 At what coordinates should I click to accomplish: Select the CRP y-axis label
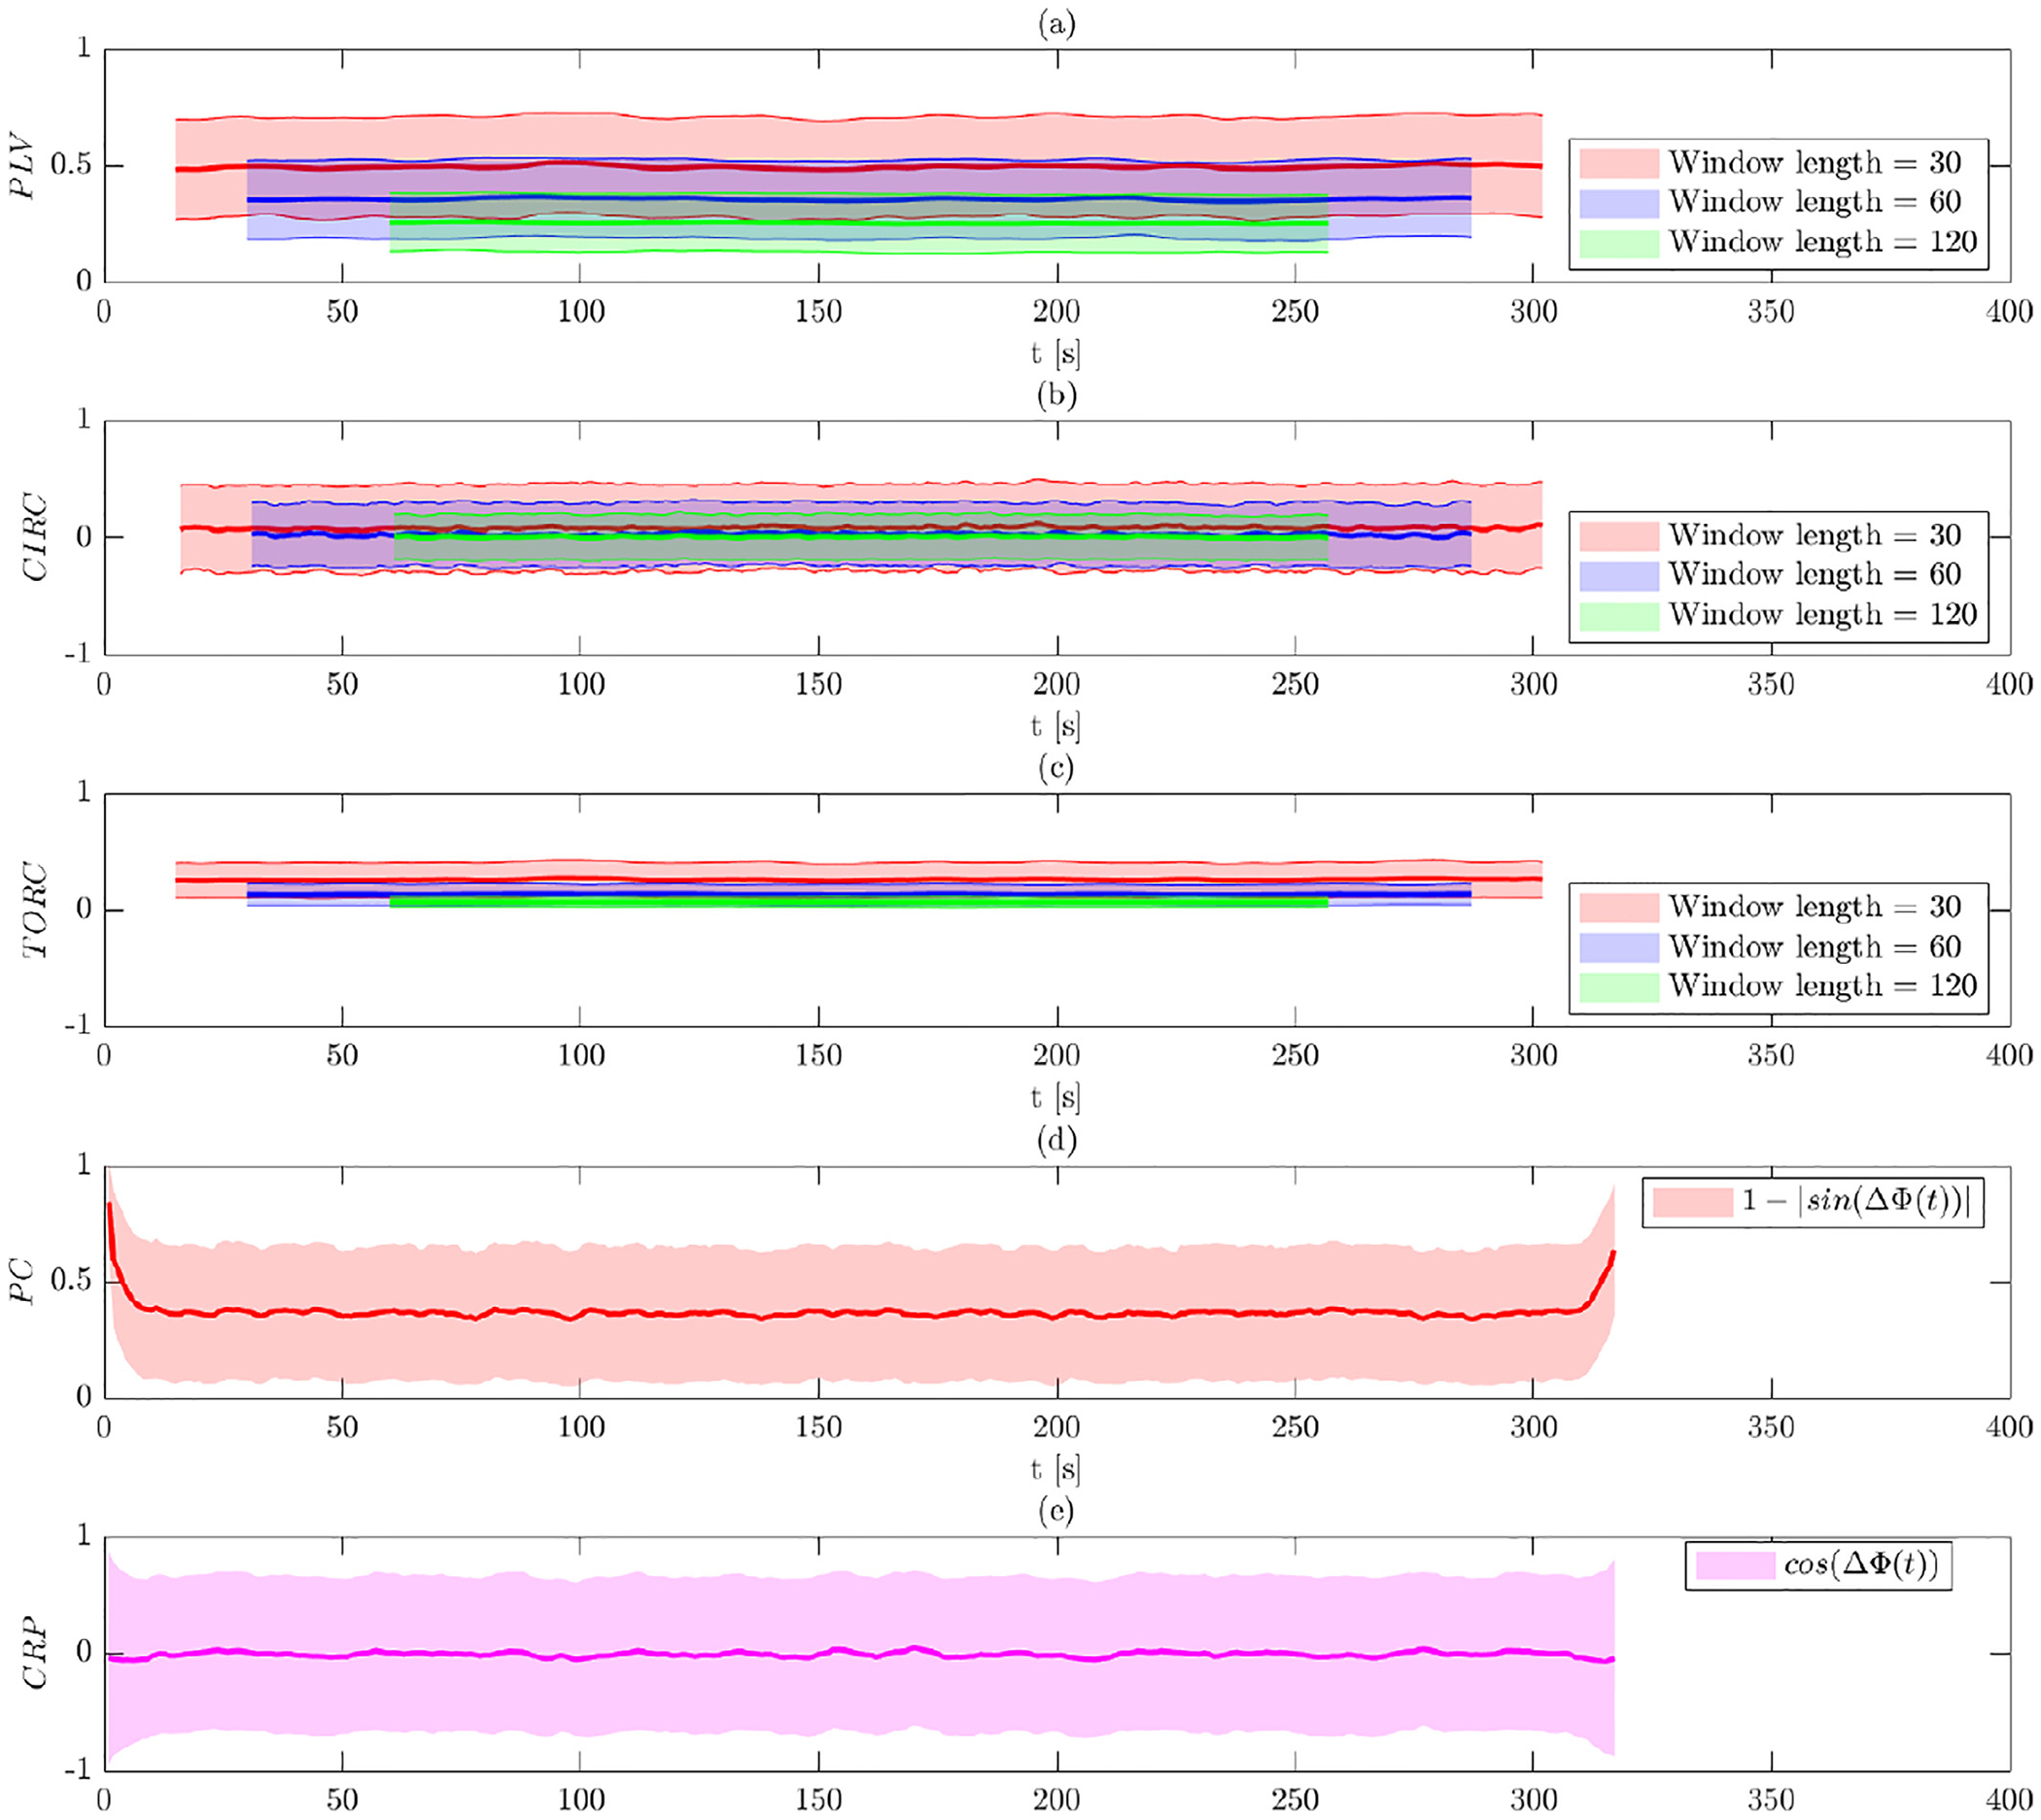click(x=34, y=1653)
